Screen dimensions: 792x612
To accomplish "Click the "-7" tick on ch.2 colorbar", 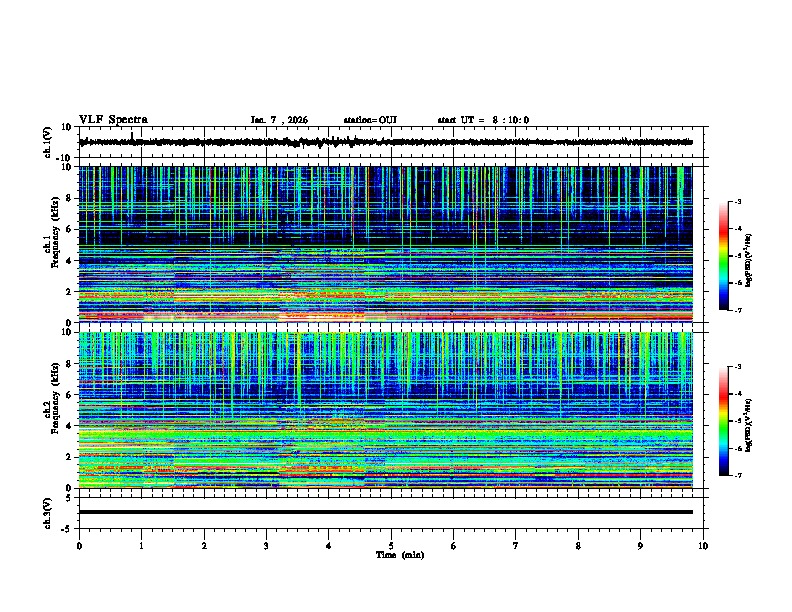I will [737, 476].
